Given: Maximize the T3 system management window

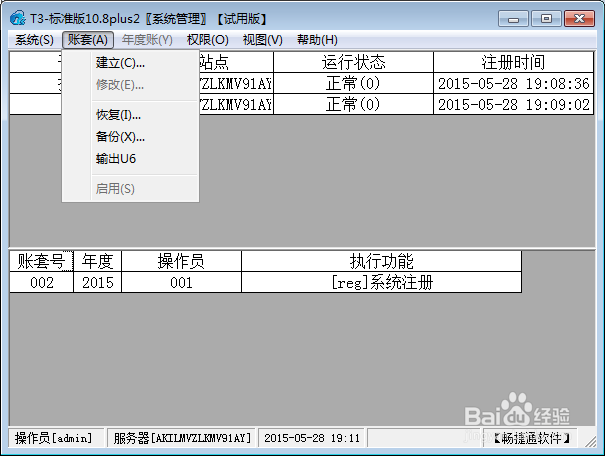Looking at the screenshot, I should [x=546, y=19].
